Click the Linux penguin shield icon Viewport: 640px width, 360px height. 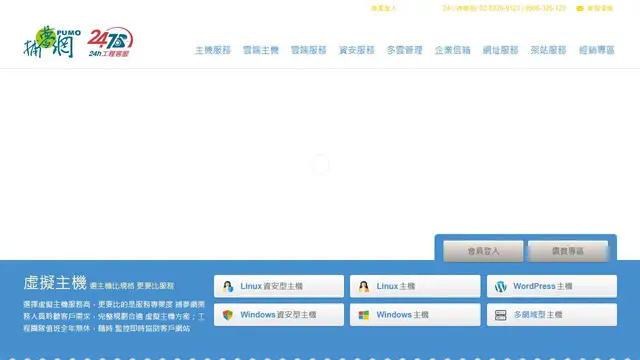[x=228, y=286]
